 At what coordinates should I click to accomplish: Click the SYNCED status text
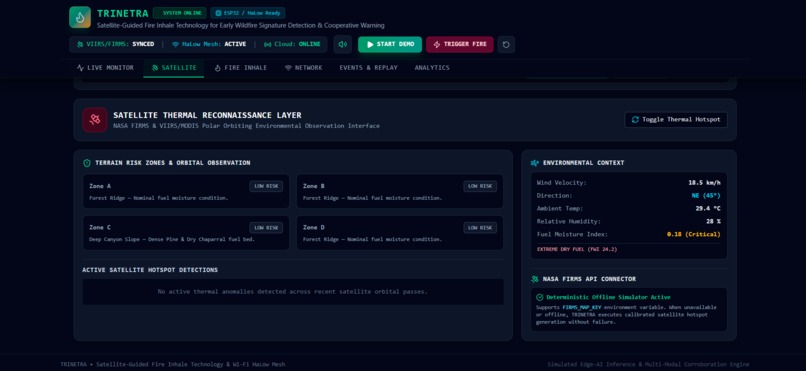click(x=143, y=44)
